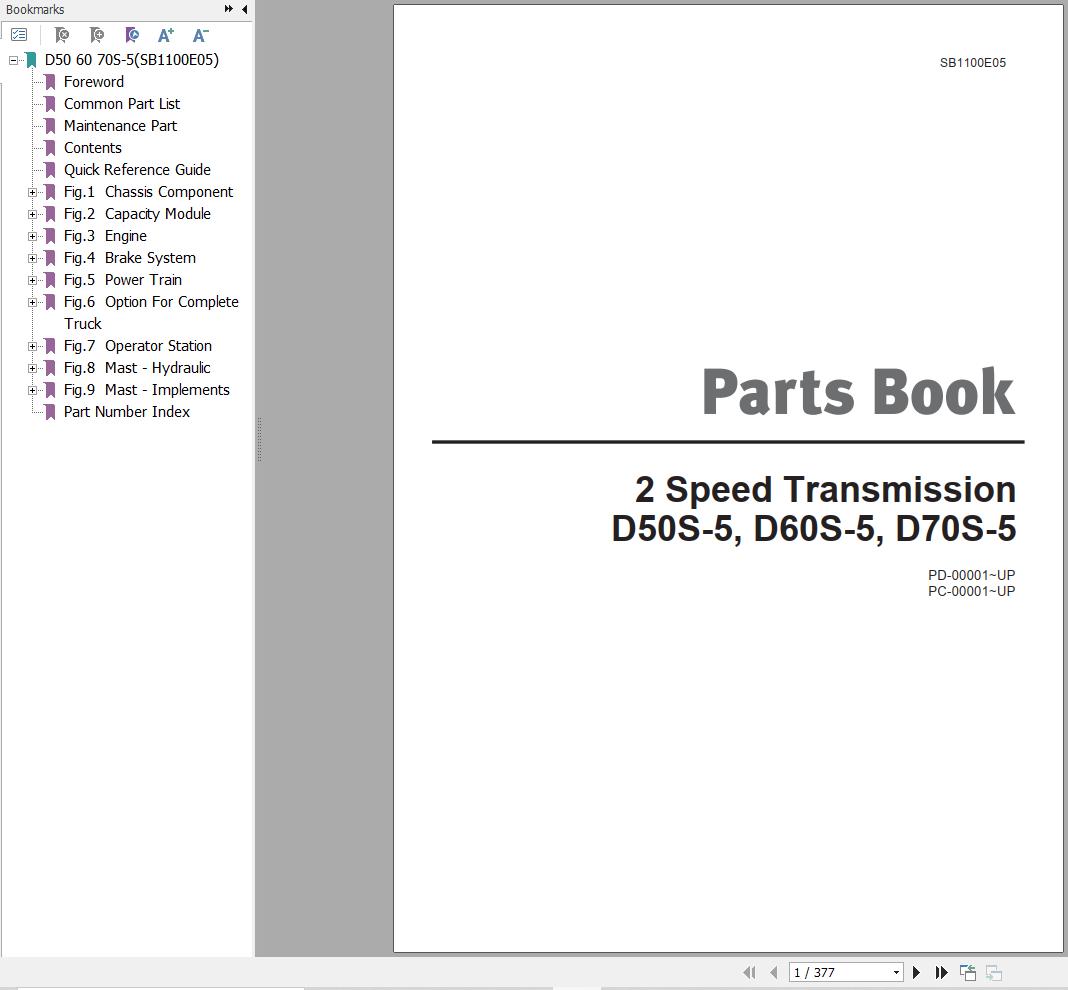Select Fig.4 Brake System bookmark text
The image size is (1068, 990).
click(129, 258)
